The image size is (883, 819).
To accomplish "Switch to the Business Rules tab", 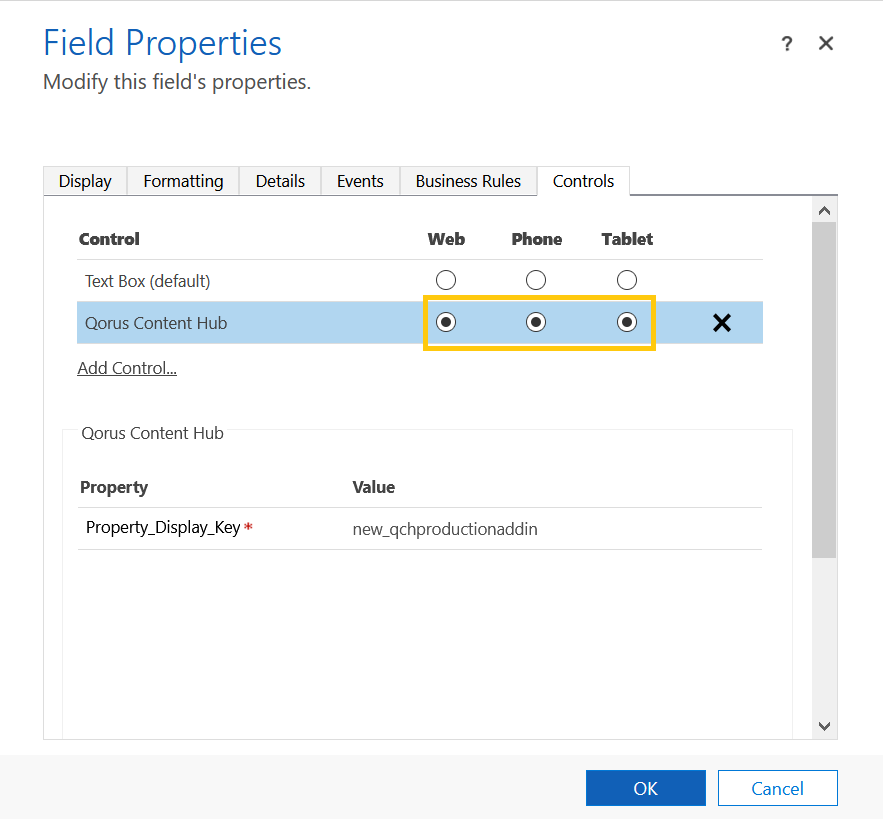I will click(x=468, y=181).
